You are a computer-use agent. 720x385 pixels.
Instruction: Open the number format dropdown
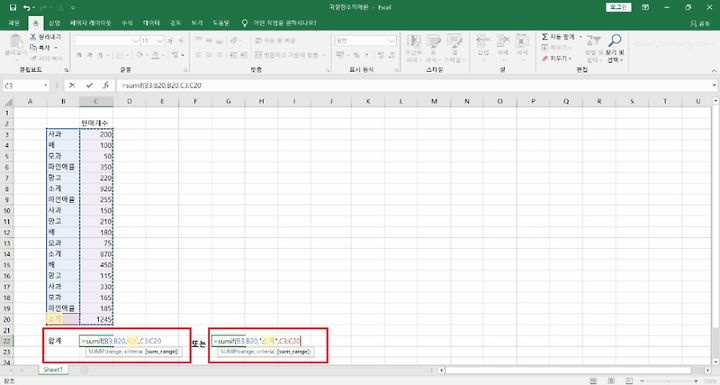click(392, 41)
